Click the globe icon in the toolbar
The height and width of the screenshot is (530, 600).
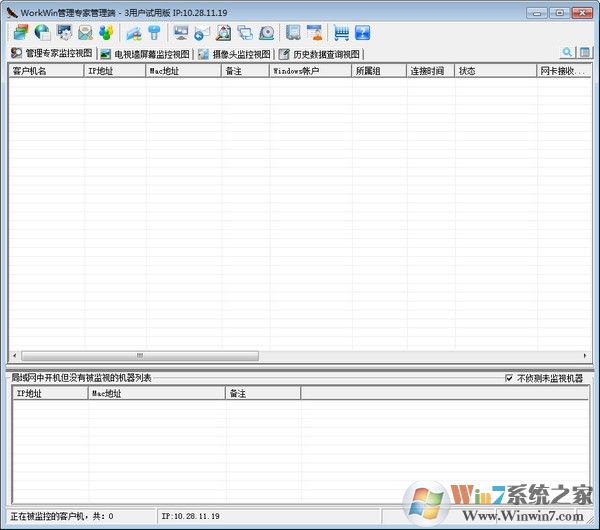pos(42,33)
